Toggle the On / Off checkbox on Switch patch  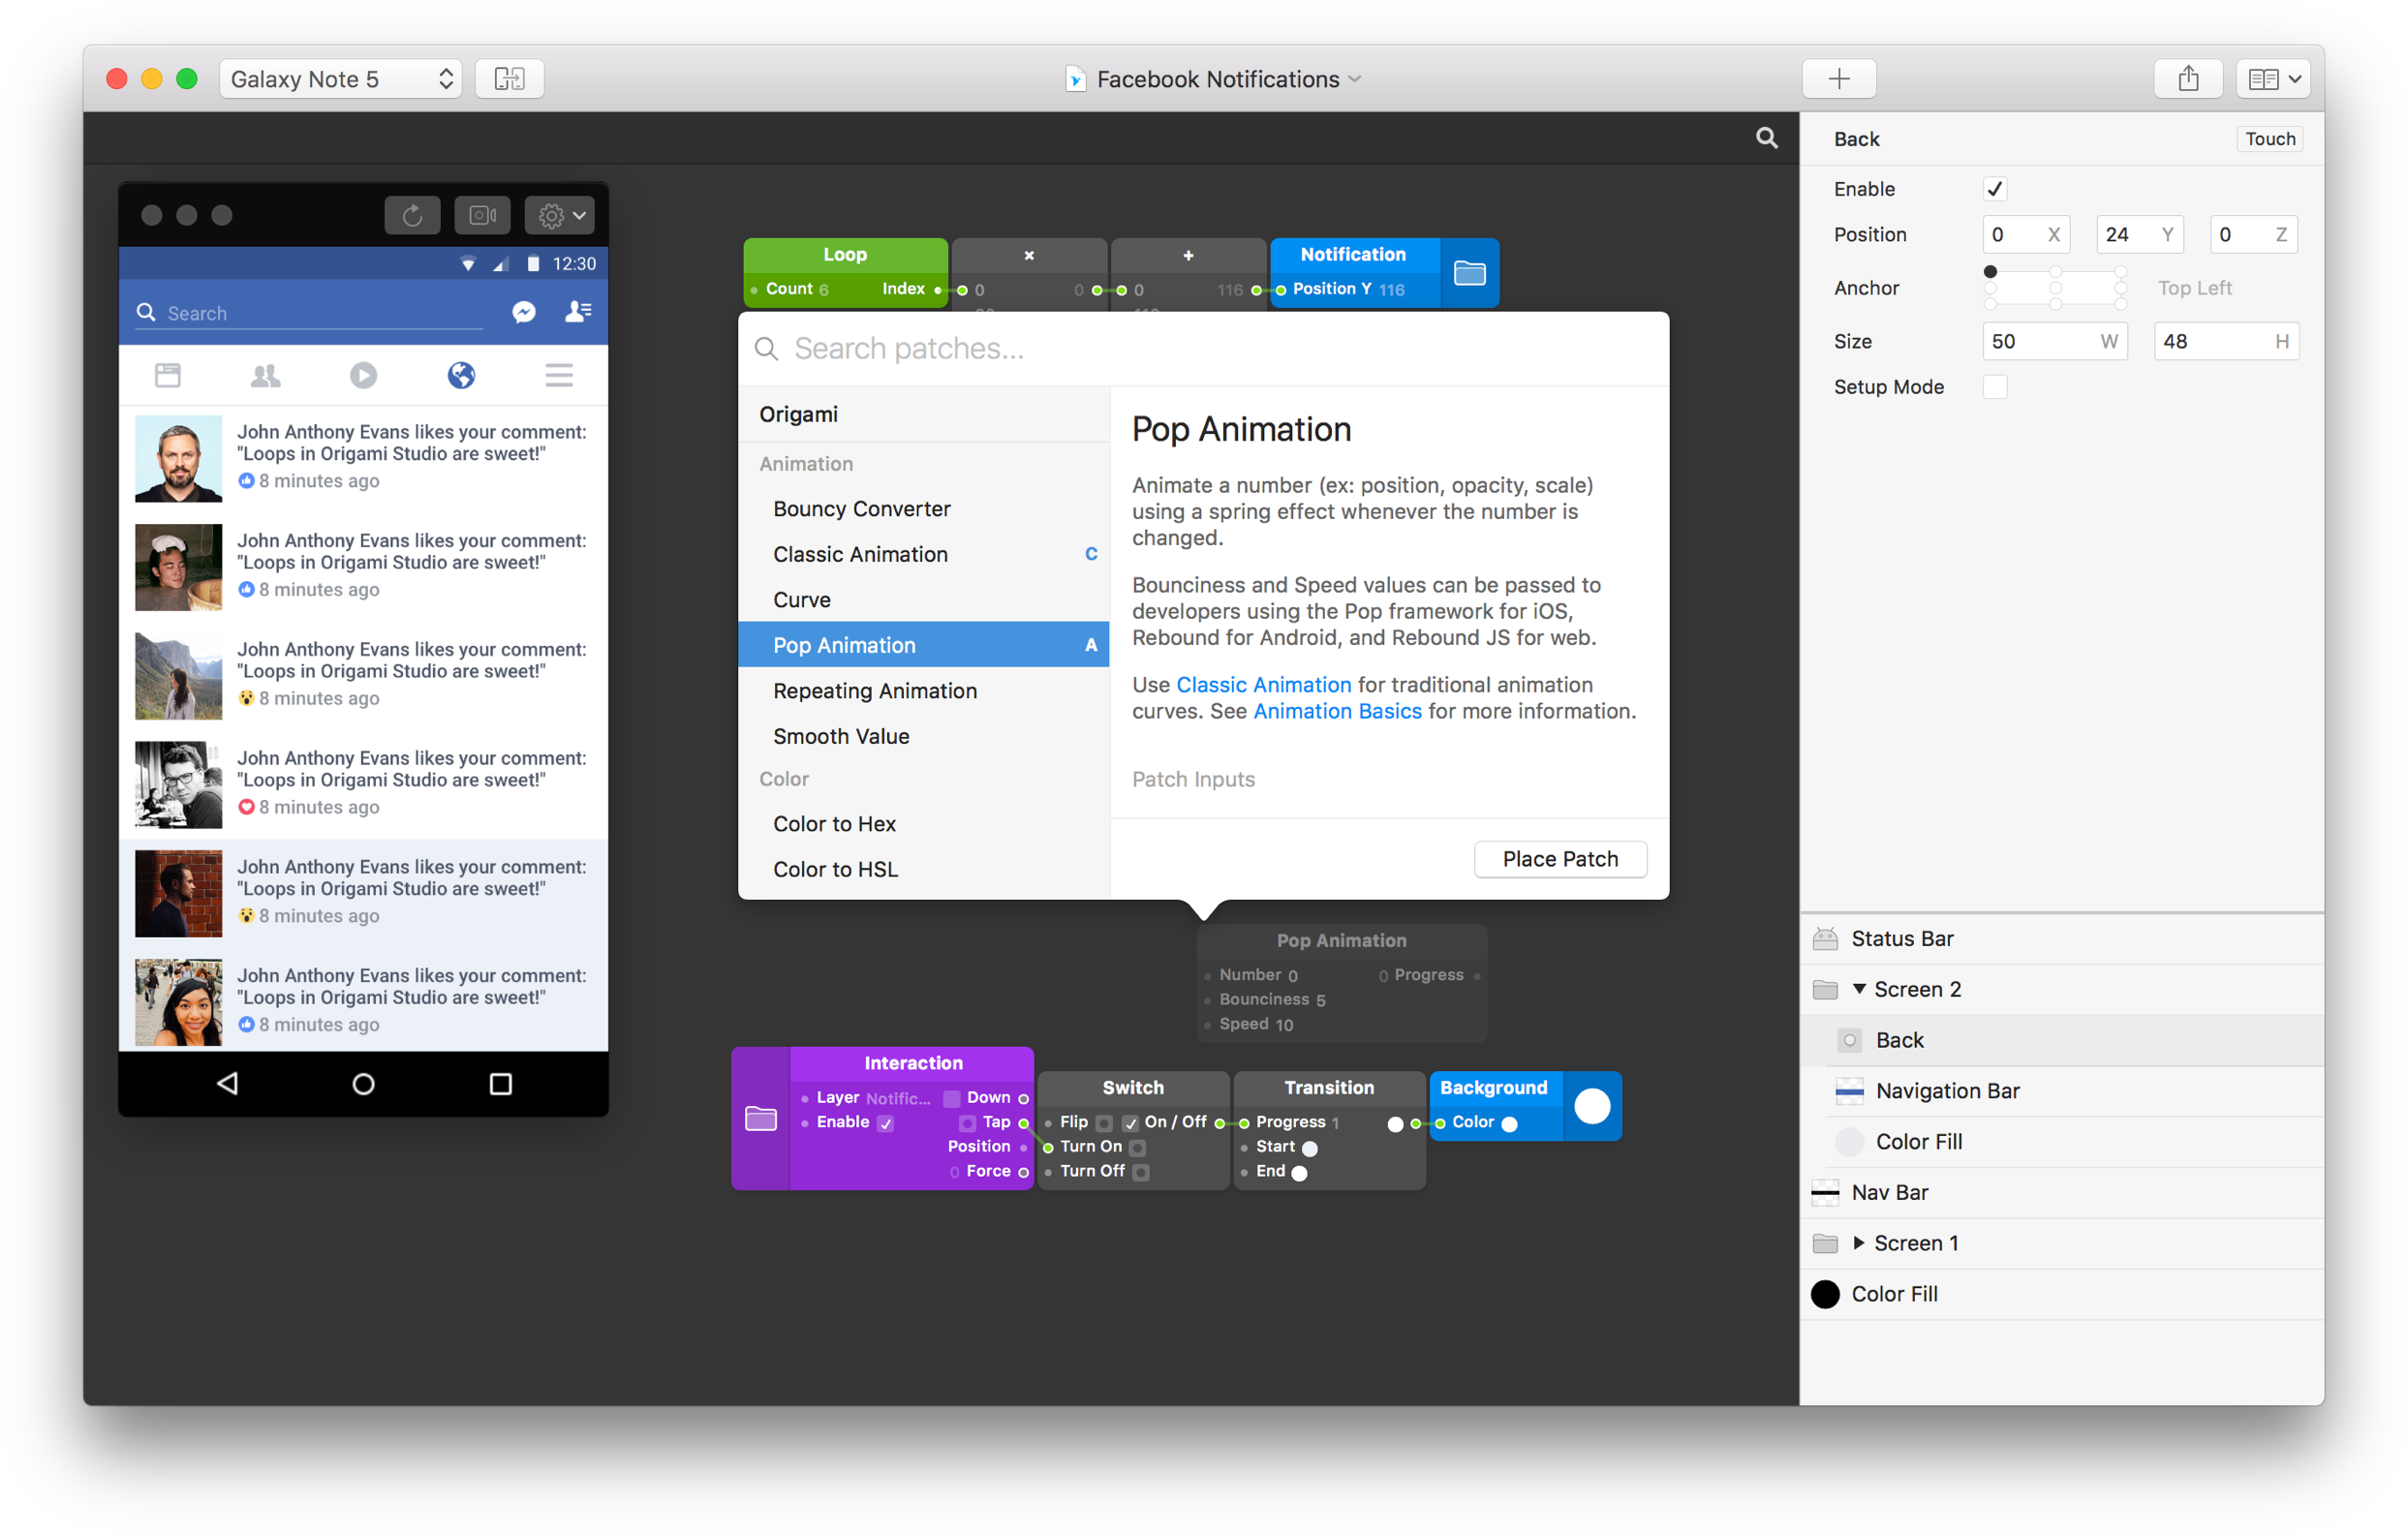click(1130, 1123)
